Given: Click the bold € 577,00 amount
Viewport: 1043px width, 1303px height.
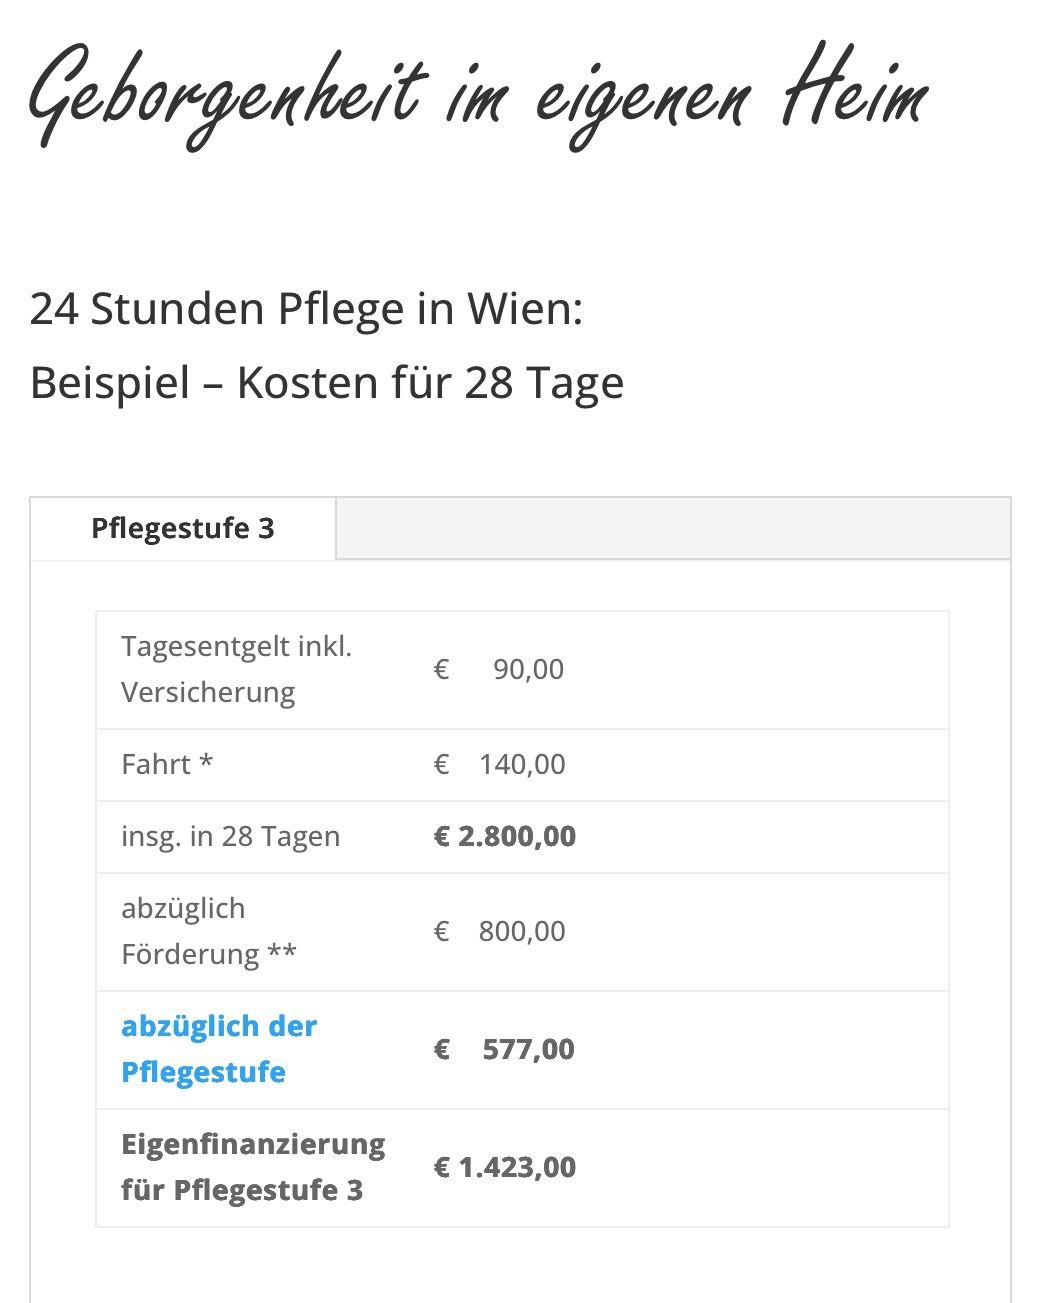Looking at the screenshot, I should (505, 1049).
